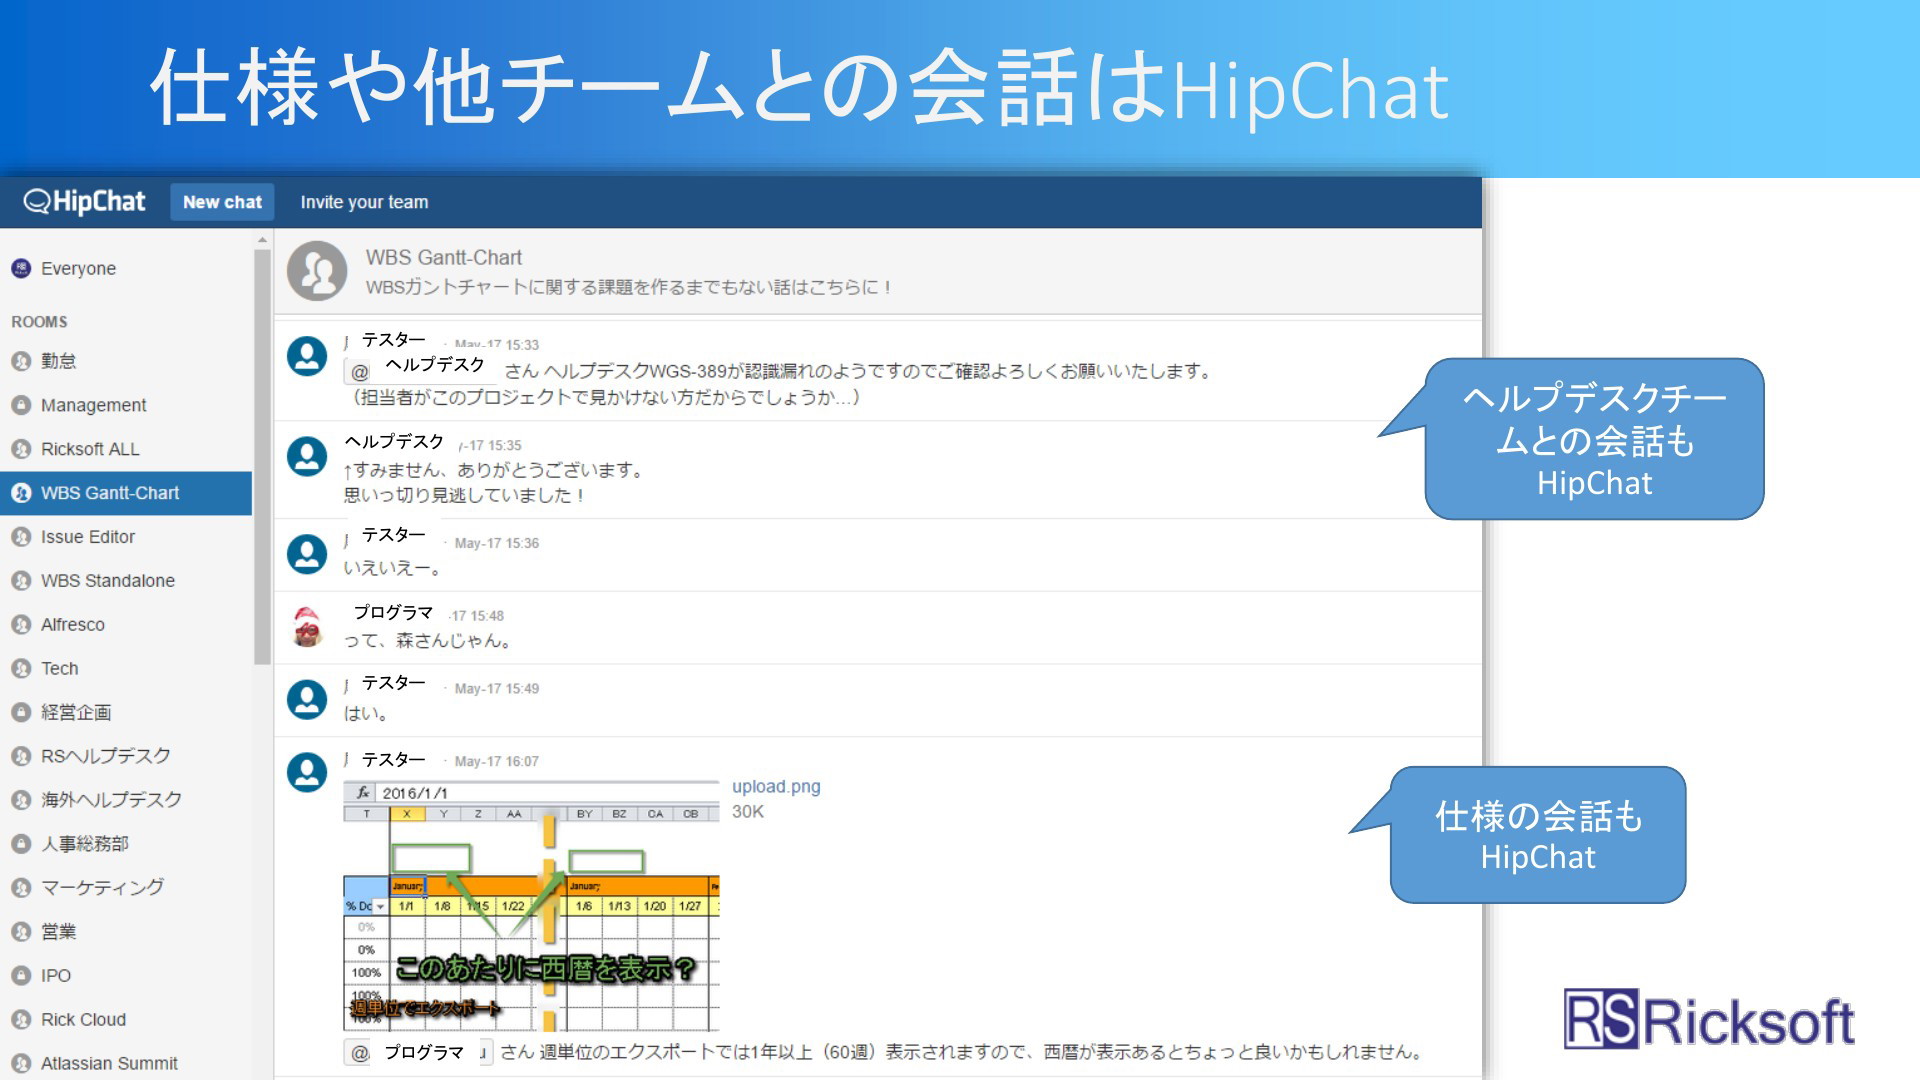Click the WBS Gantt-Chart sidebar room icon
This screenshot has width=1920, height=1080.
click(x=21, y=493)
